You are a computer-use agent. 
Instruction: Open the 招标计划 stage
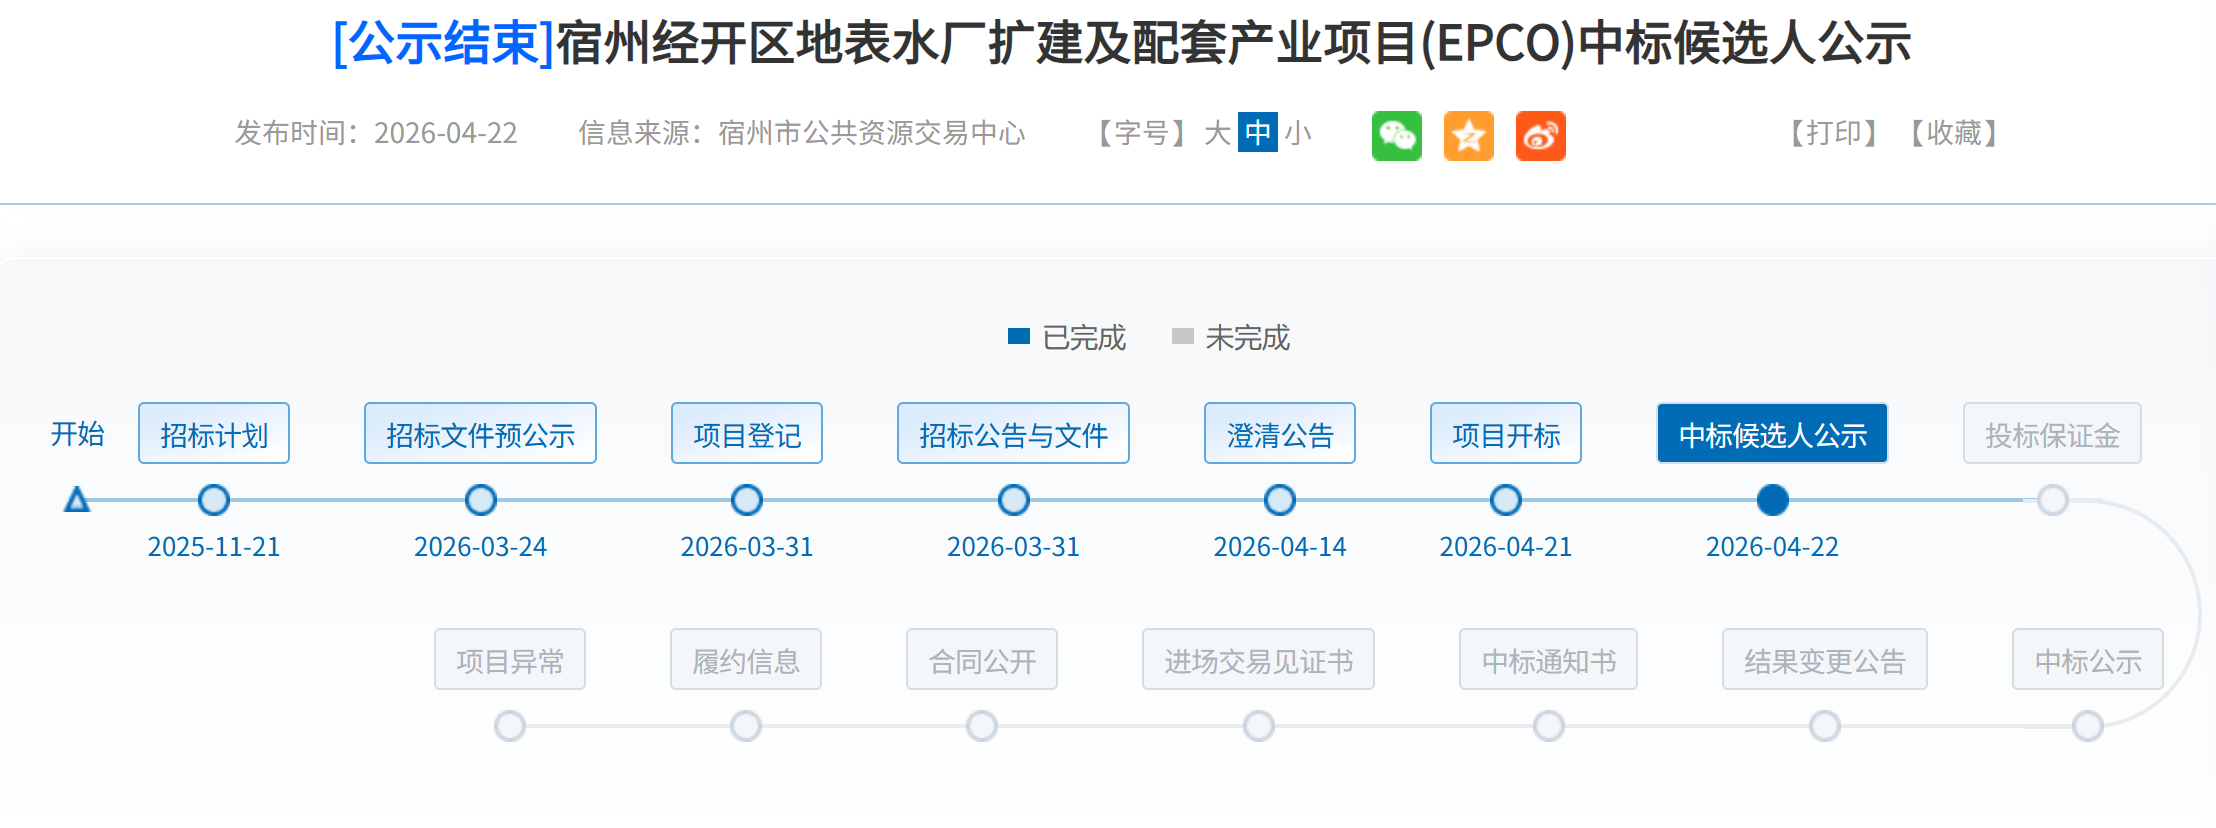[x=214, y=434]
